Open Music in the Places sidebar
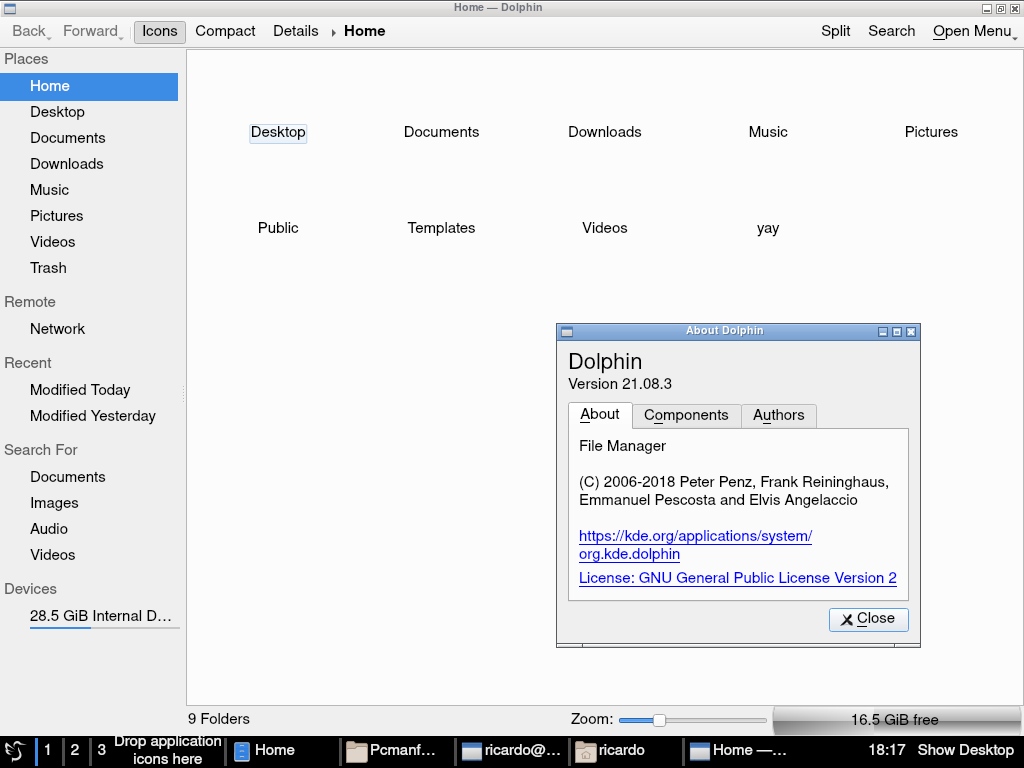The image size is (1024, 768). [x=89, y=191]
